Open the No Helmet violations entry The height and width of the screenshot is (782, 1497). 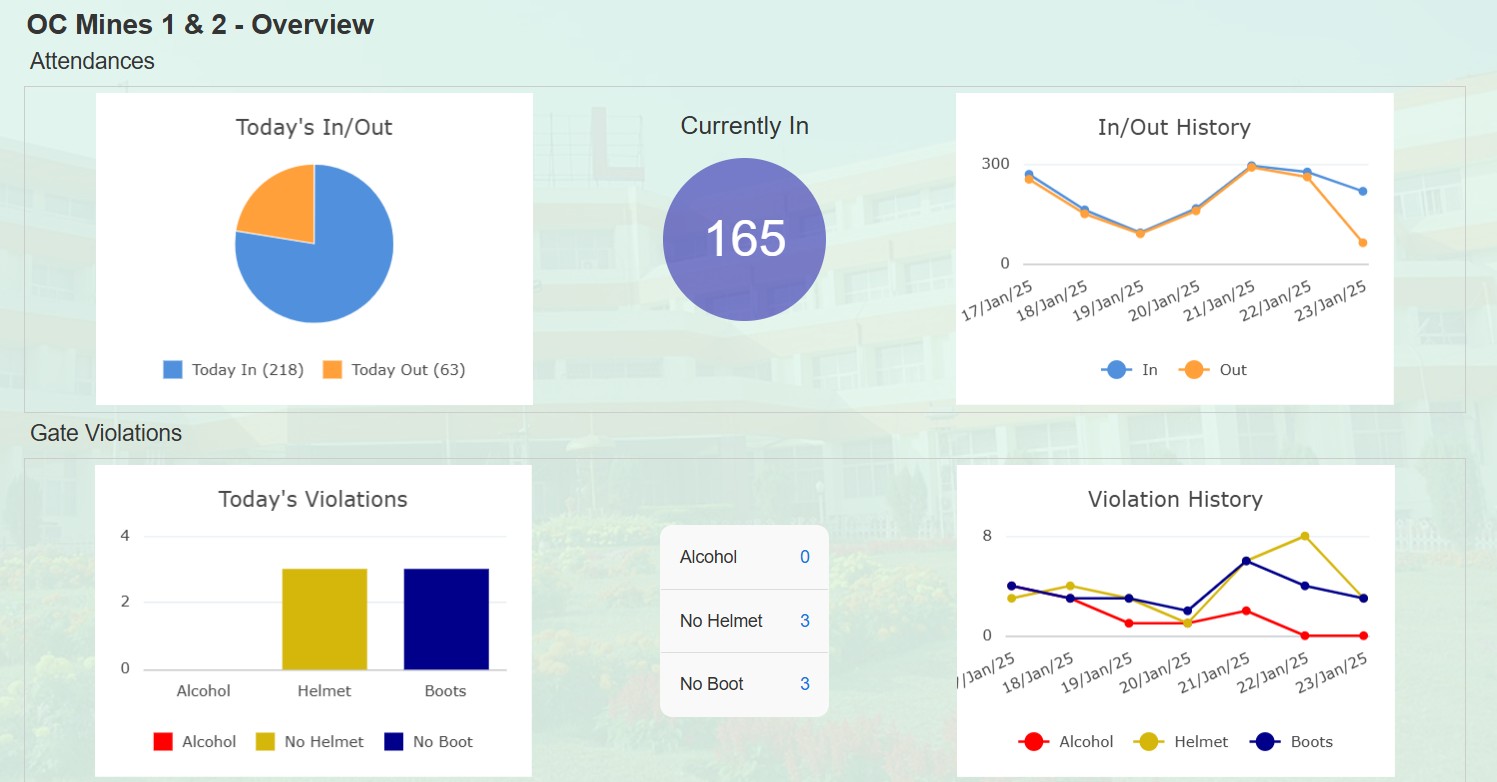[744, 620]
